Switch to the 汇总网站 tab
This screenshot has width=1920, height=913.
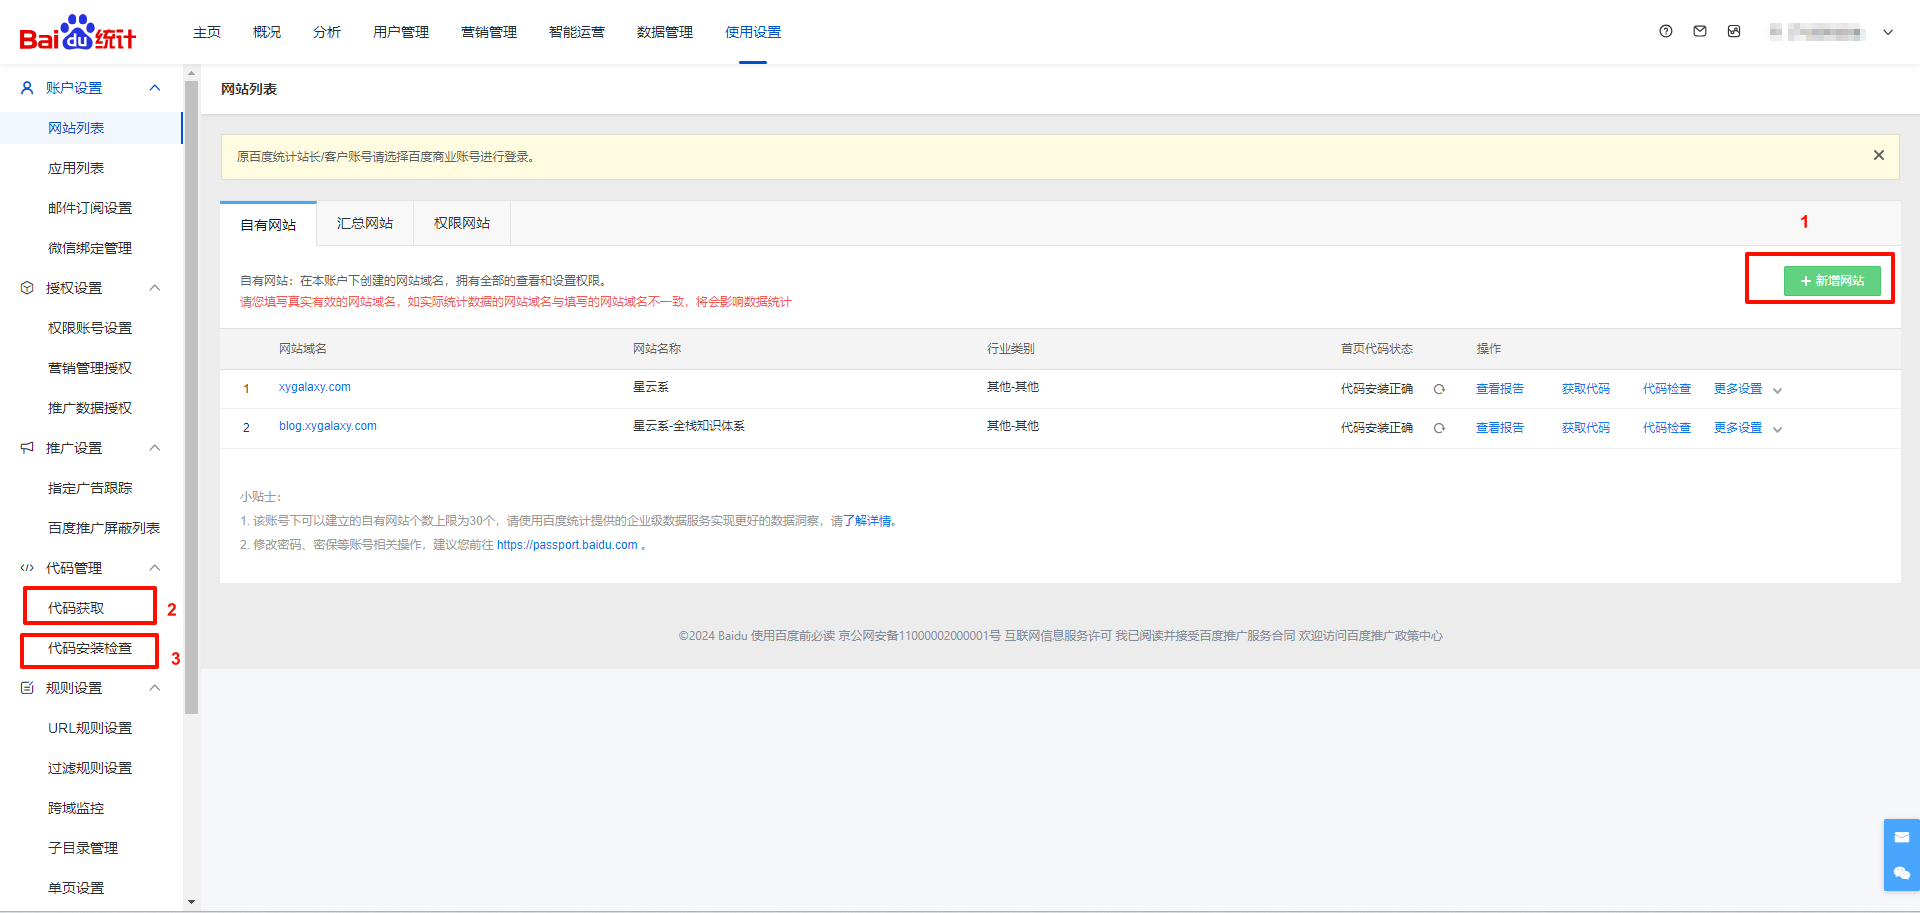(365, 224)
